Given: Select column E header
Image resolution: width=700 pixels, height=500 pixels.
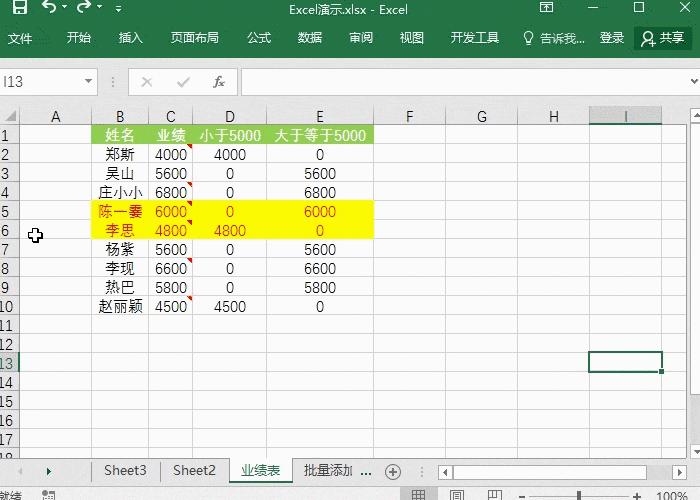Looking at the screenshot, I should tap(320, 117).
